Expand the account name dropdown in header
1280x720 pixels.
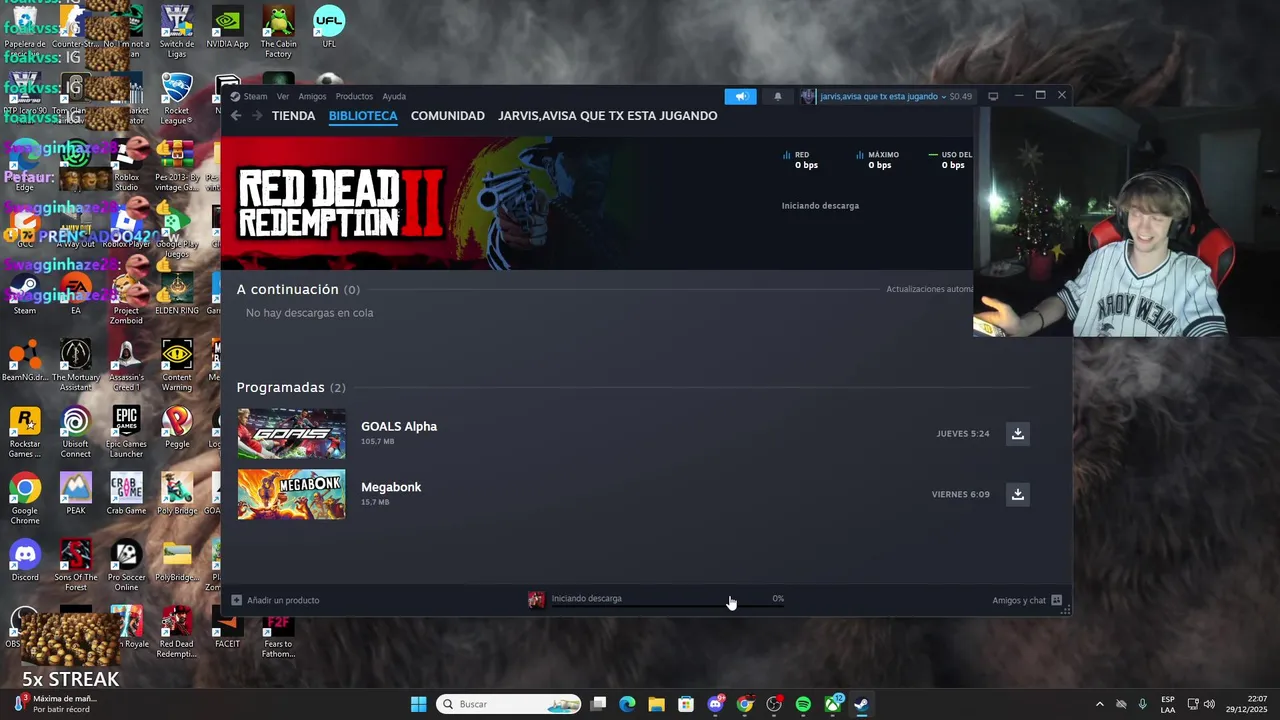click(883, 97)
